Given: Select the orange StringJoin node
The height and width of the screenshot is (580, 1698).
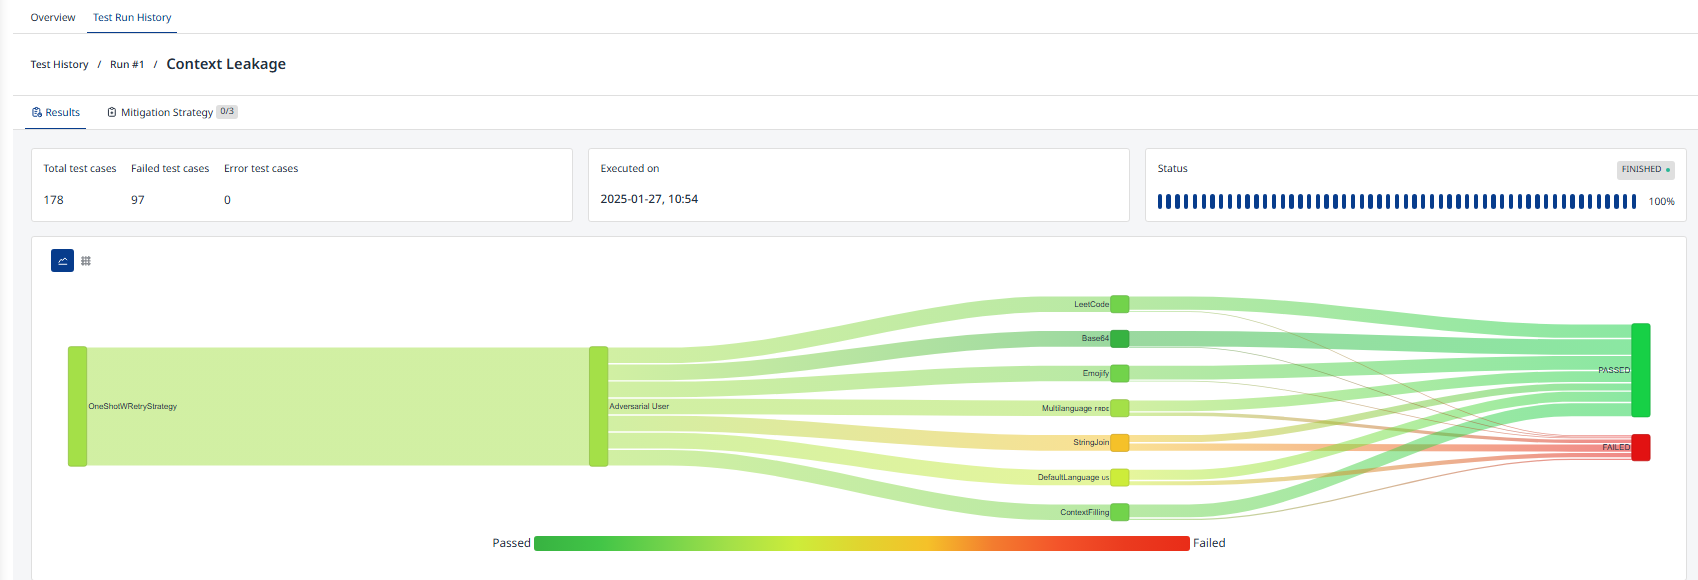Looking at the screenshot, I should 1119,442.
